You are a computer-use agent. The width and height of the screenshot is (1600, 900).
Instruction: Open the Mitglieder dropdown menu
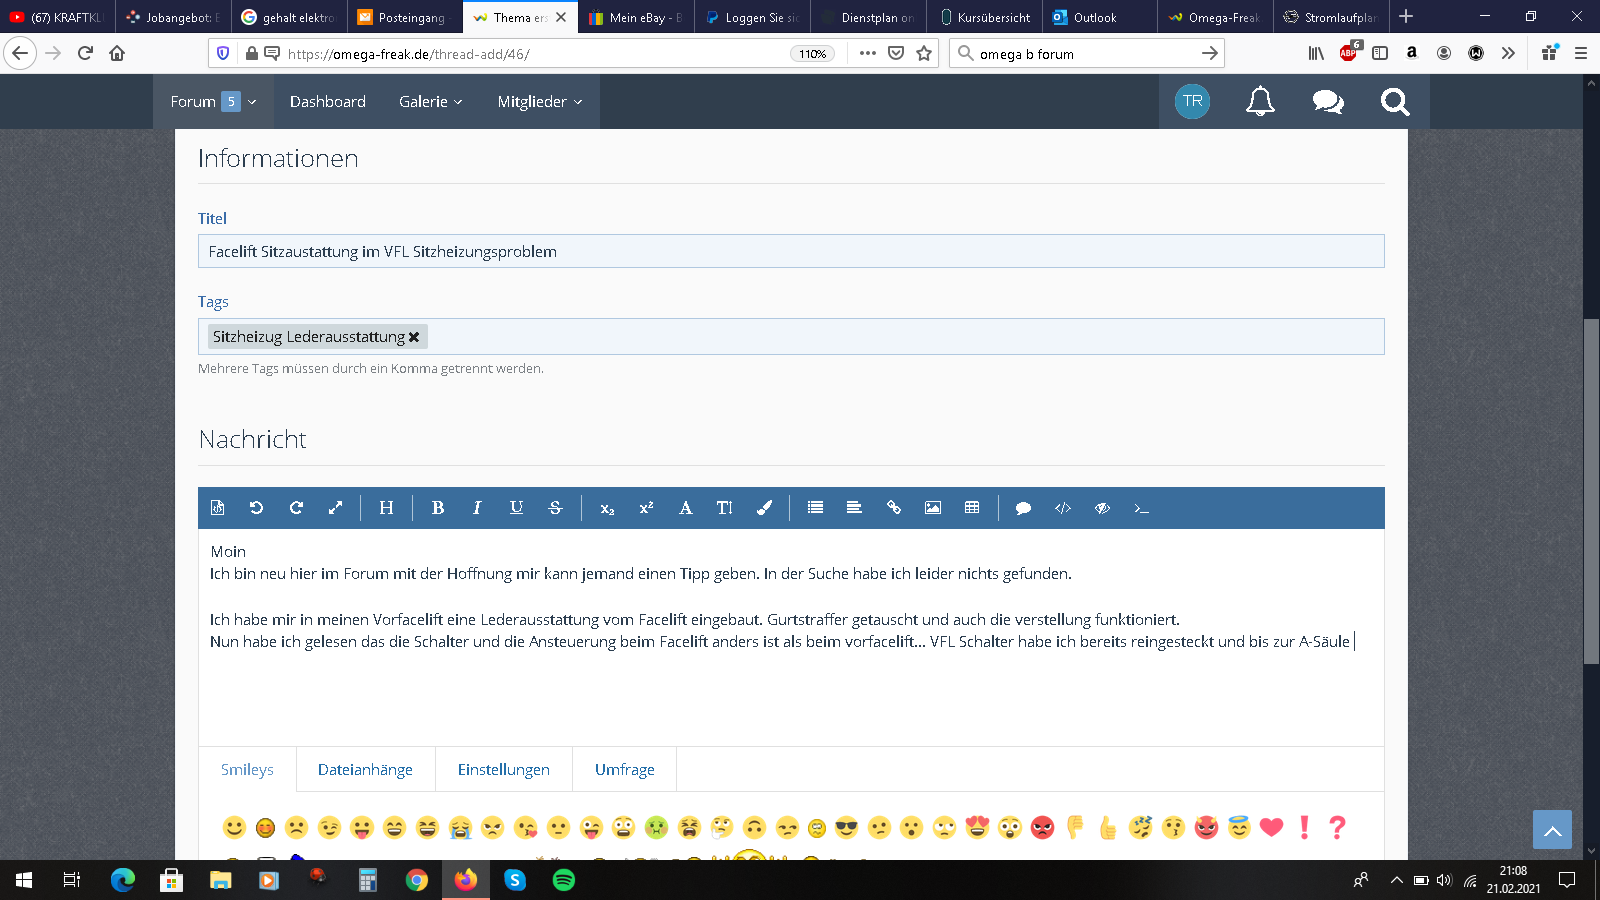539,102
